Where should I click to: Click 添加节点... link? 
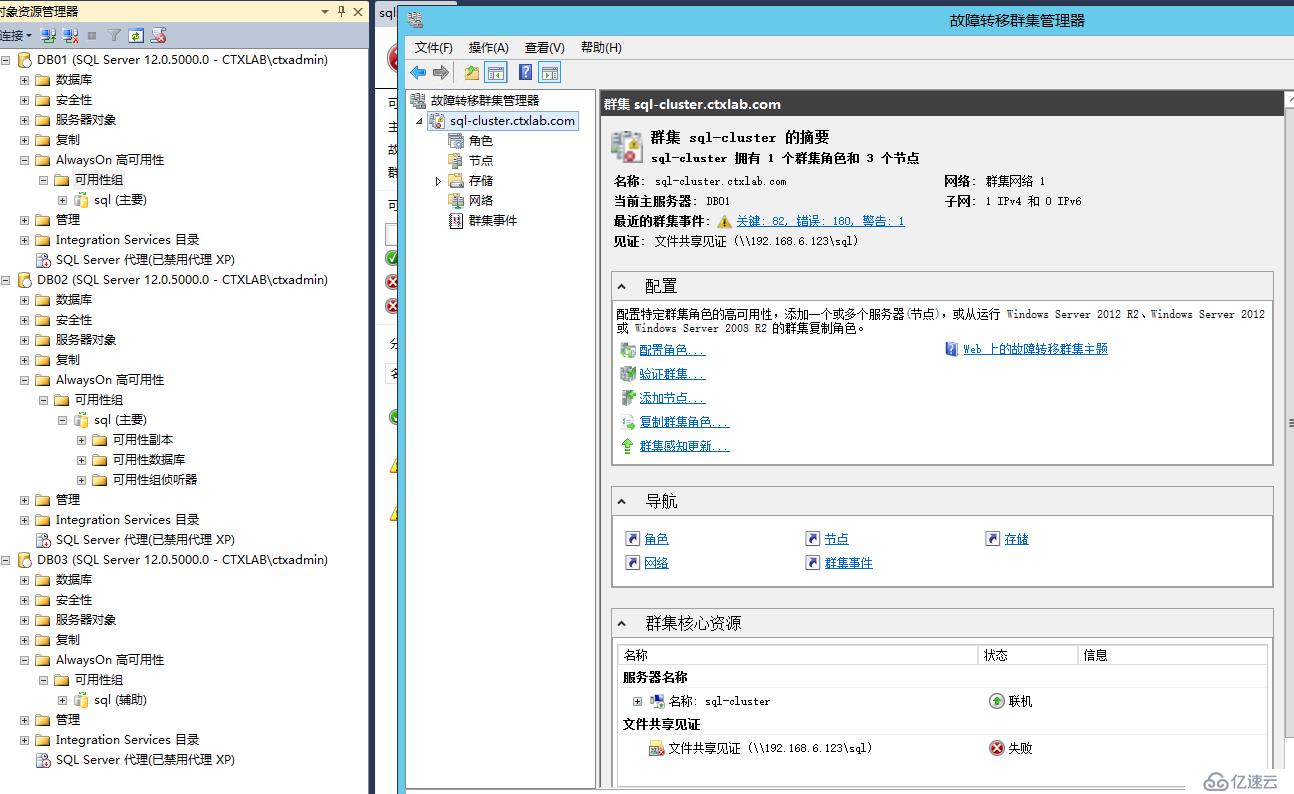point(672,398)
